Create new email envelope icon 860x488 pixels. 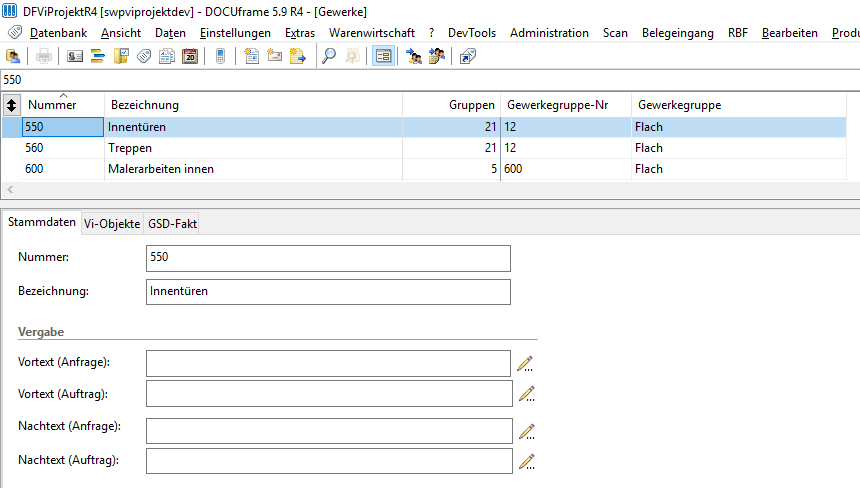[x=274, y=56]
